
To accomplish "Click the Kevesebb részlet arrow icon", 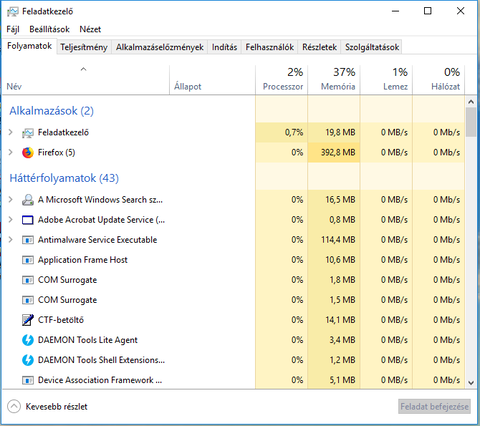I will (x=14, y=407).
